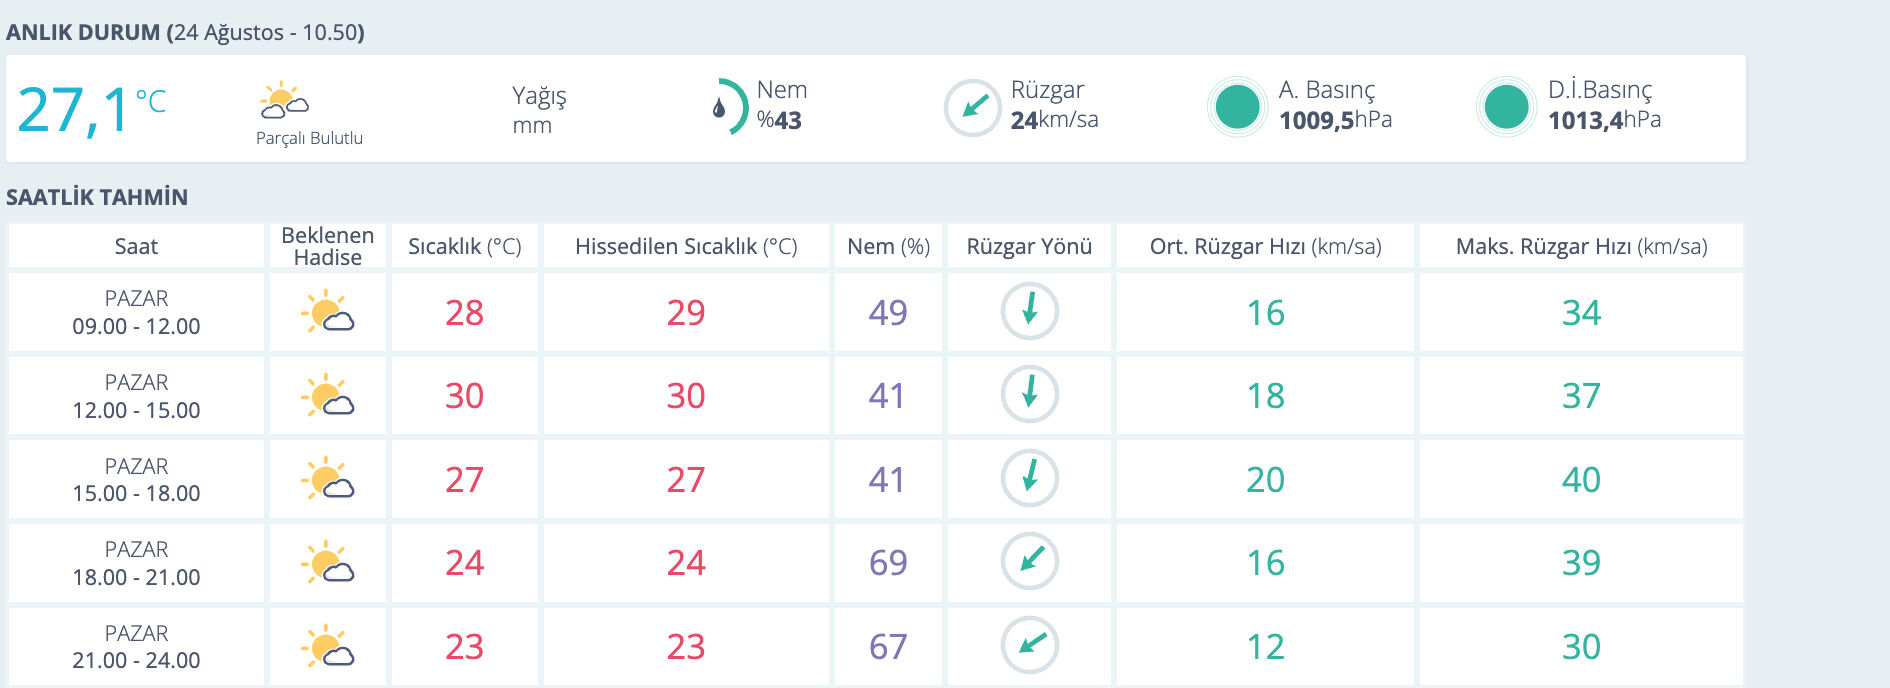
Task: Click the Maks. Rüzgar Hızı column header
Action: pyautogui.click(x=1581, y=246)
